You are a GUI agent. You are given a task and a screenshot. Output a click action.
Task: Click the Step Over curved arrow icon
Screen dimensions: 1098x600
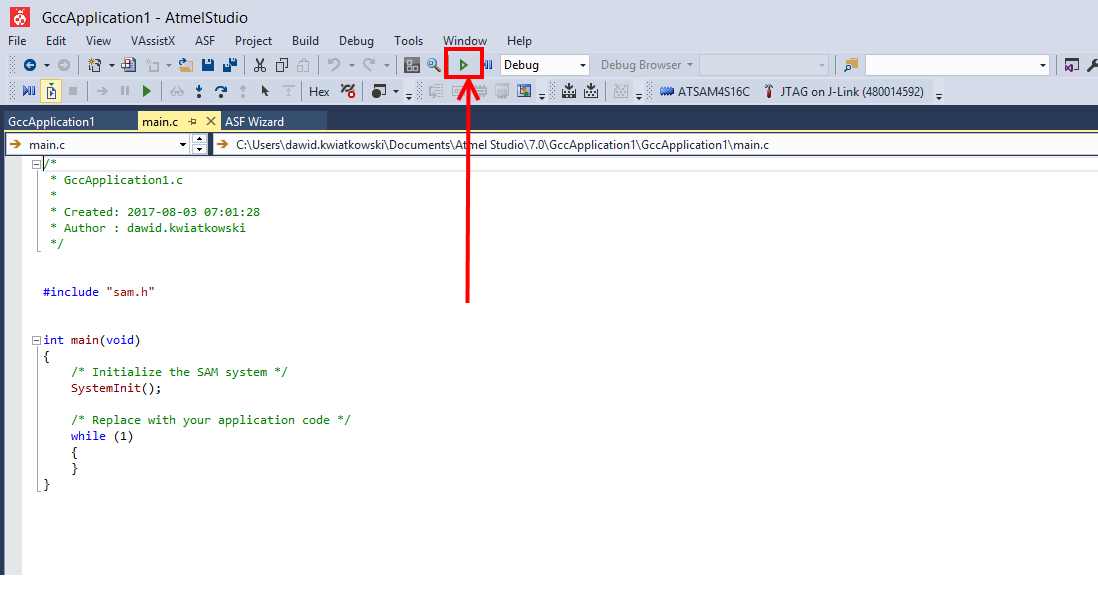click(221, 92)
